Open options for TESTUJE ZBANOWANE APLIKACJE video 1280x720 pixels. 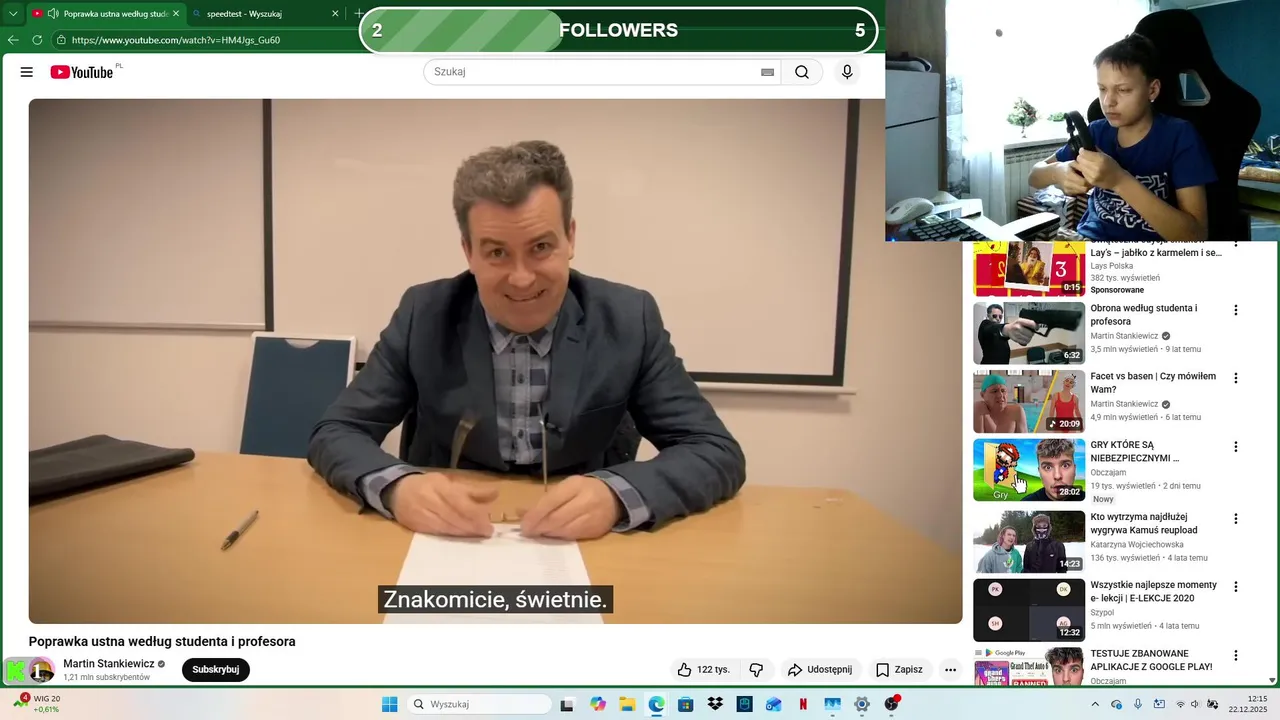pos(1235,656)
